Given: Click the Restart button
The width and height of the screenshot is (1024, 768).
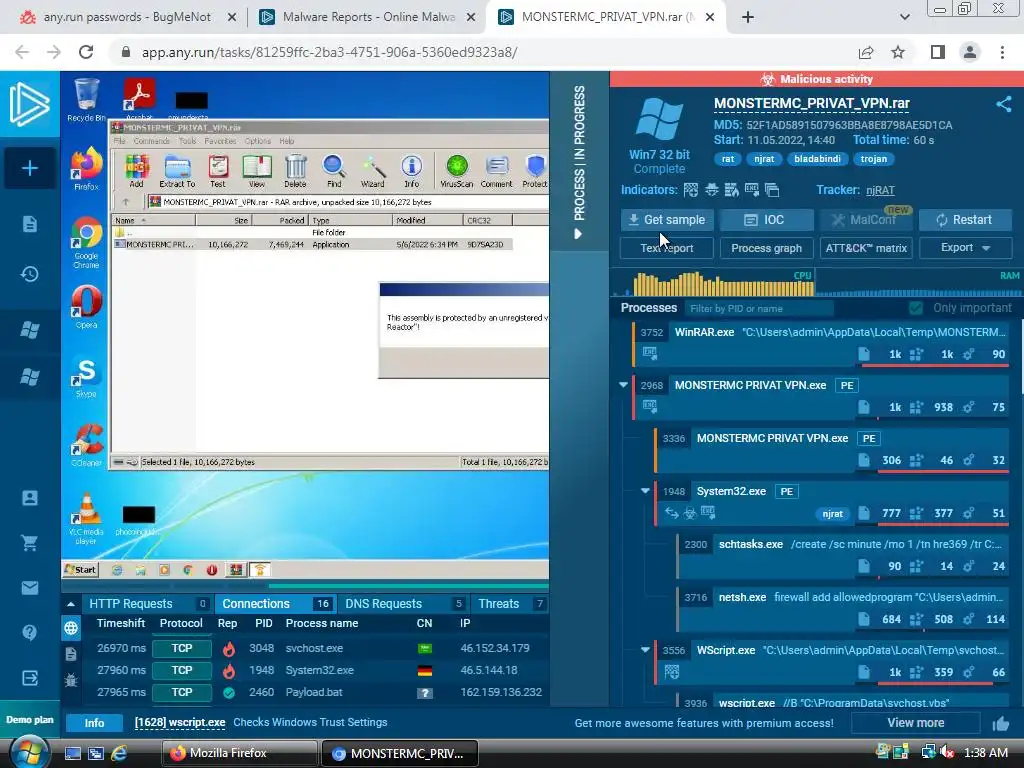Looking at the screenshot, I should tap(965, 220).
